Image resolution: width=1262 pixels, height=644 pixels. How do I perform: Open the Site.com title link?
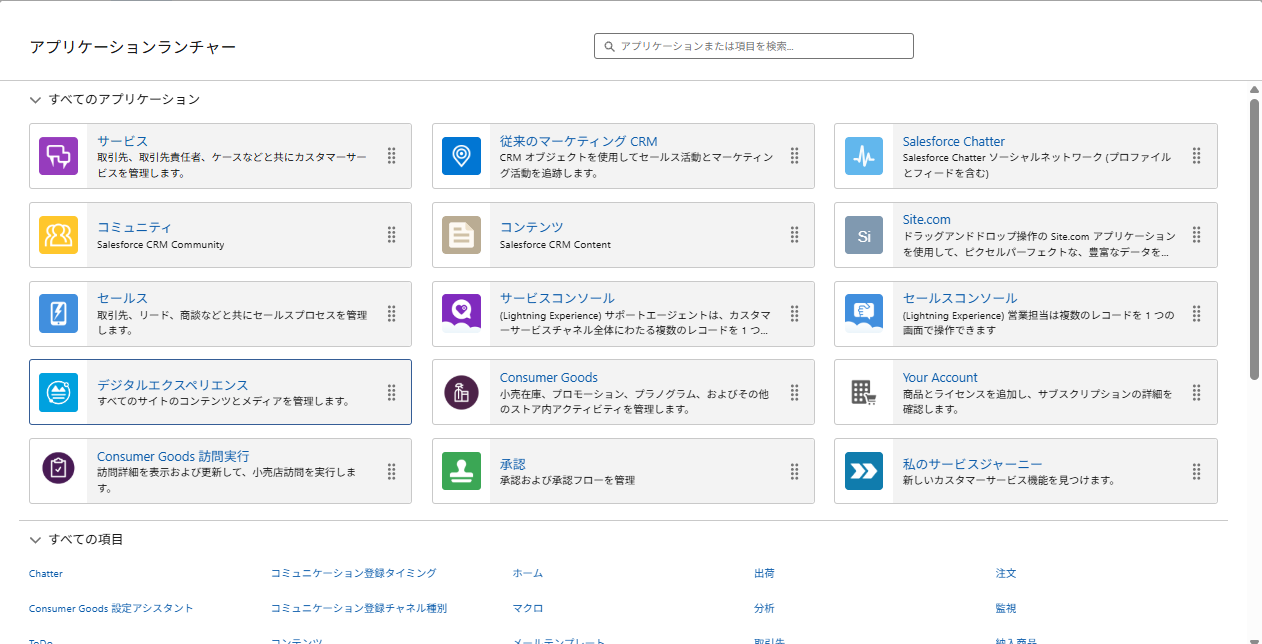(927, 219)
